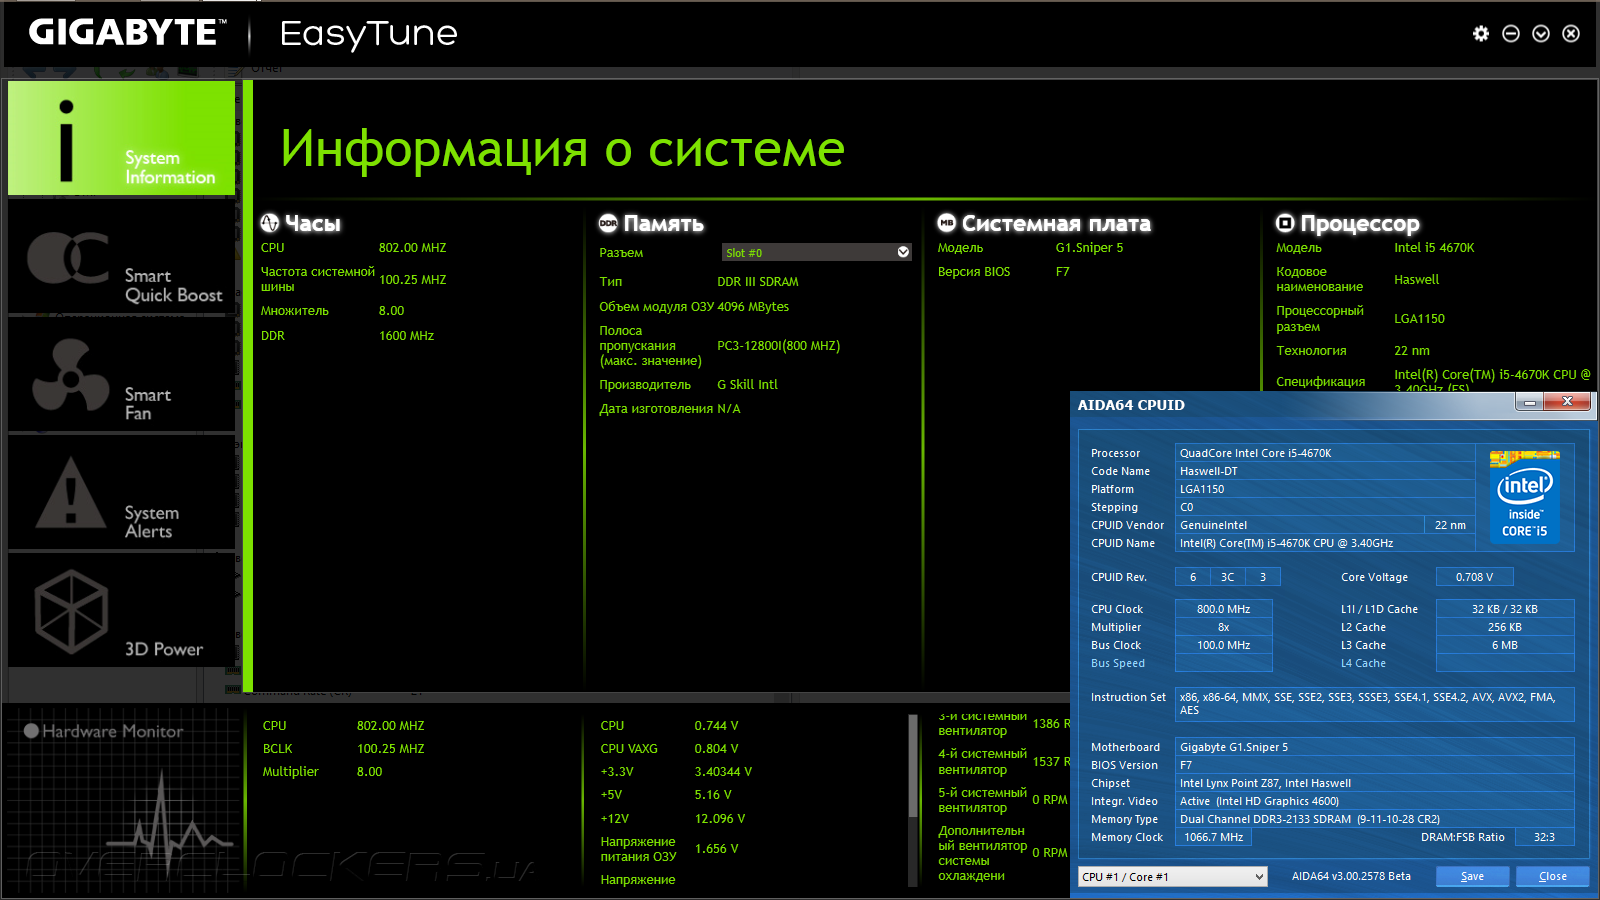Screen dimensions: 1600x900
Task: Open EasyTune settings gear icon
Action: [x=1481, y=34]
